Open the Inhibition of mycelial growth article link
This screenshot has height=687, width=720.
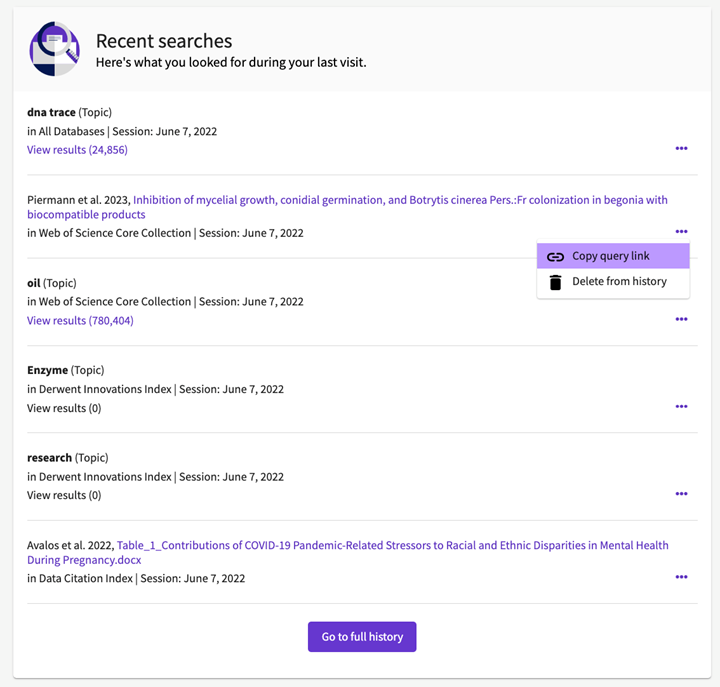(x=347, y=207)
